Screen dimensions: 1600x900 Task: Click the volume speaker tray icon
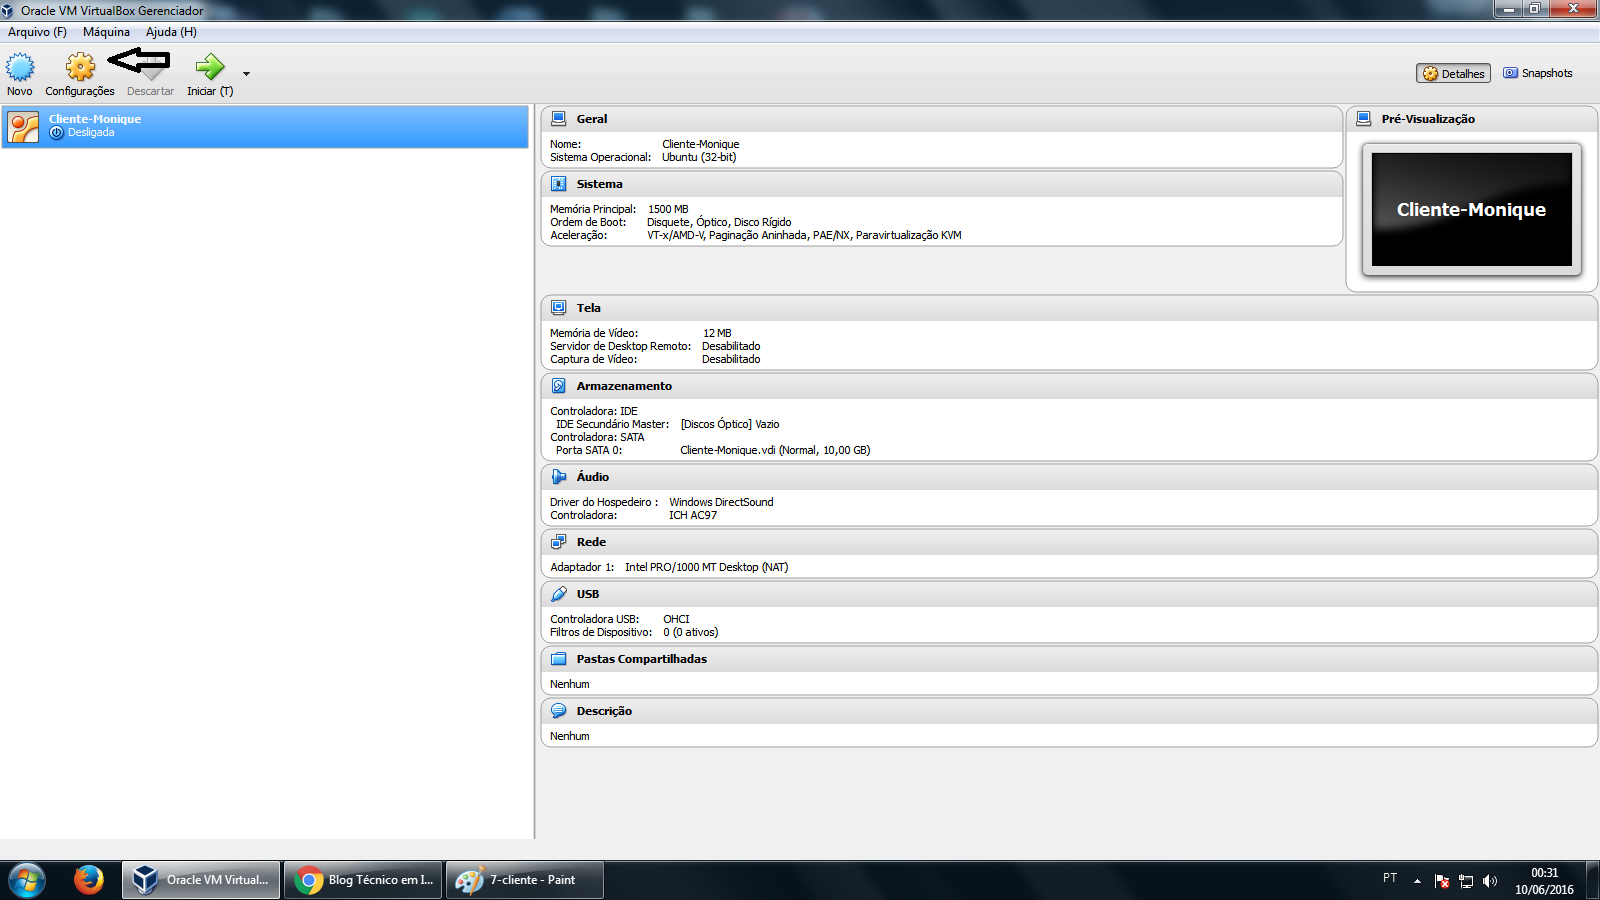[x=1490, y=881]
